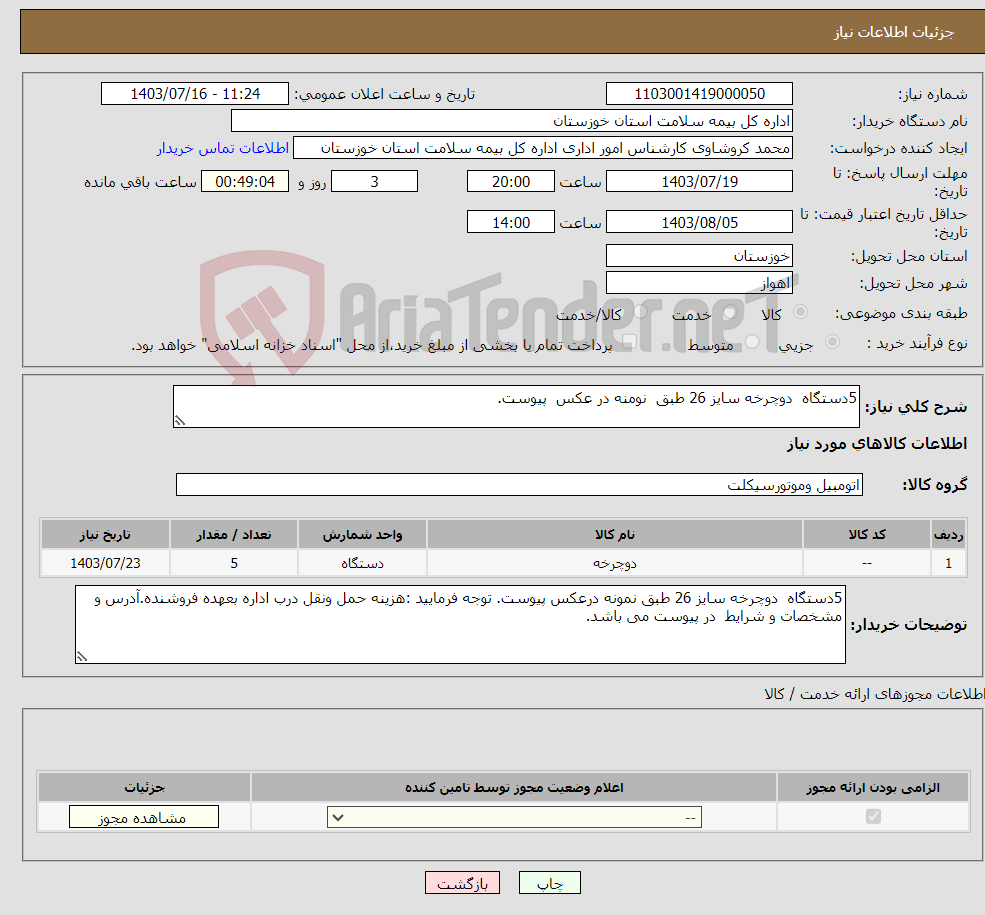
Task: Click the ردیف column header
Action: coord(949,534)
